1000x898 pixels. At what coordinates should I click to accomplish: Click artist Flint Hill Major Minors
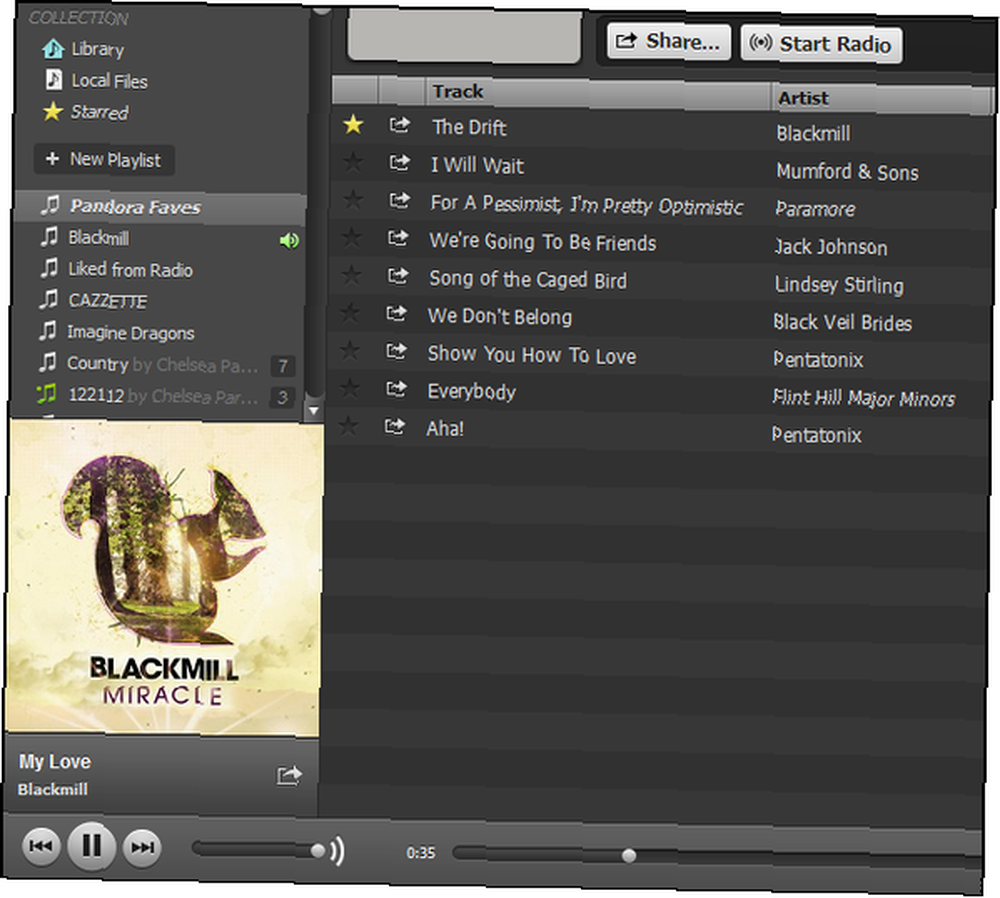[864, 399]
